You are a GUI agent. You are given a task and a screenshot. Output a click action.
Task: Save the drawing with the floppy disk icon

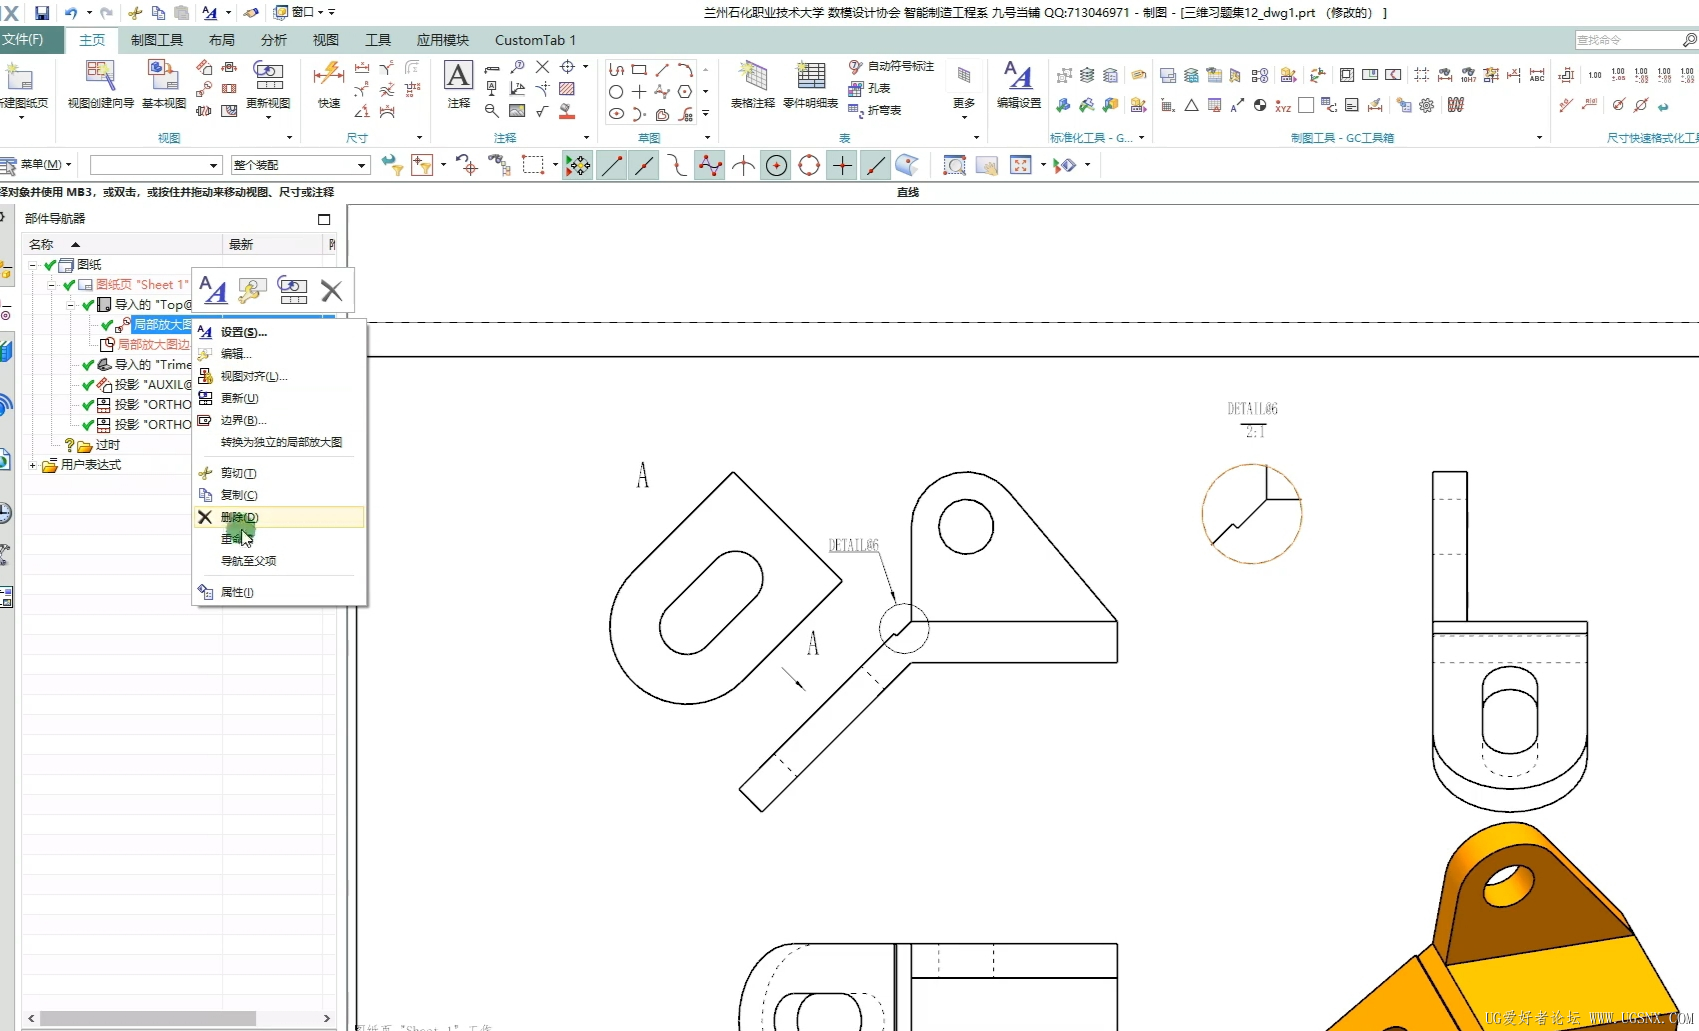pyautogui.click(x=42, y=13)
